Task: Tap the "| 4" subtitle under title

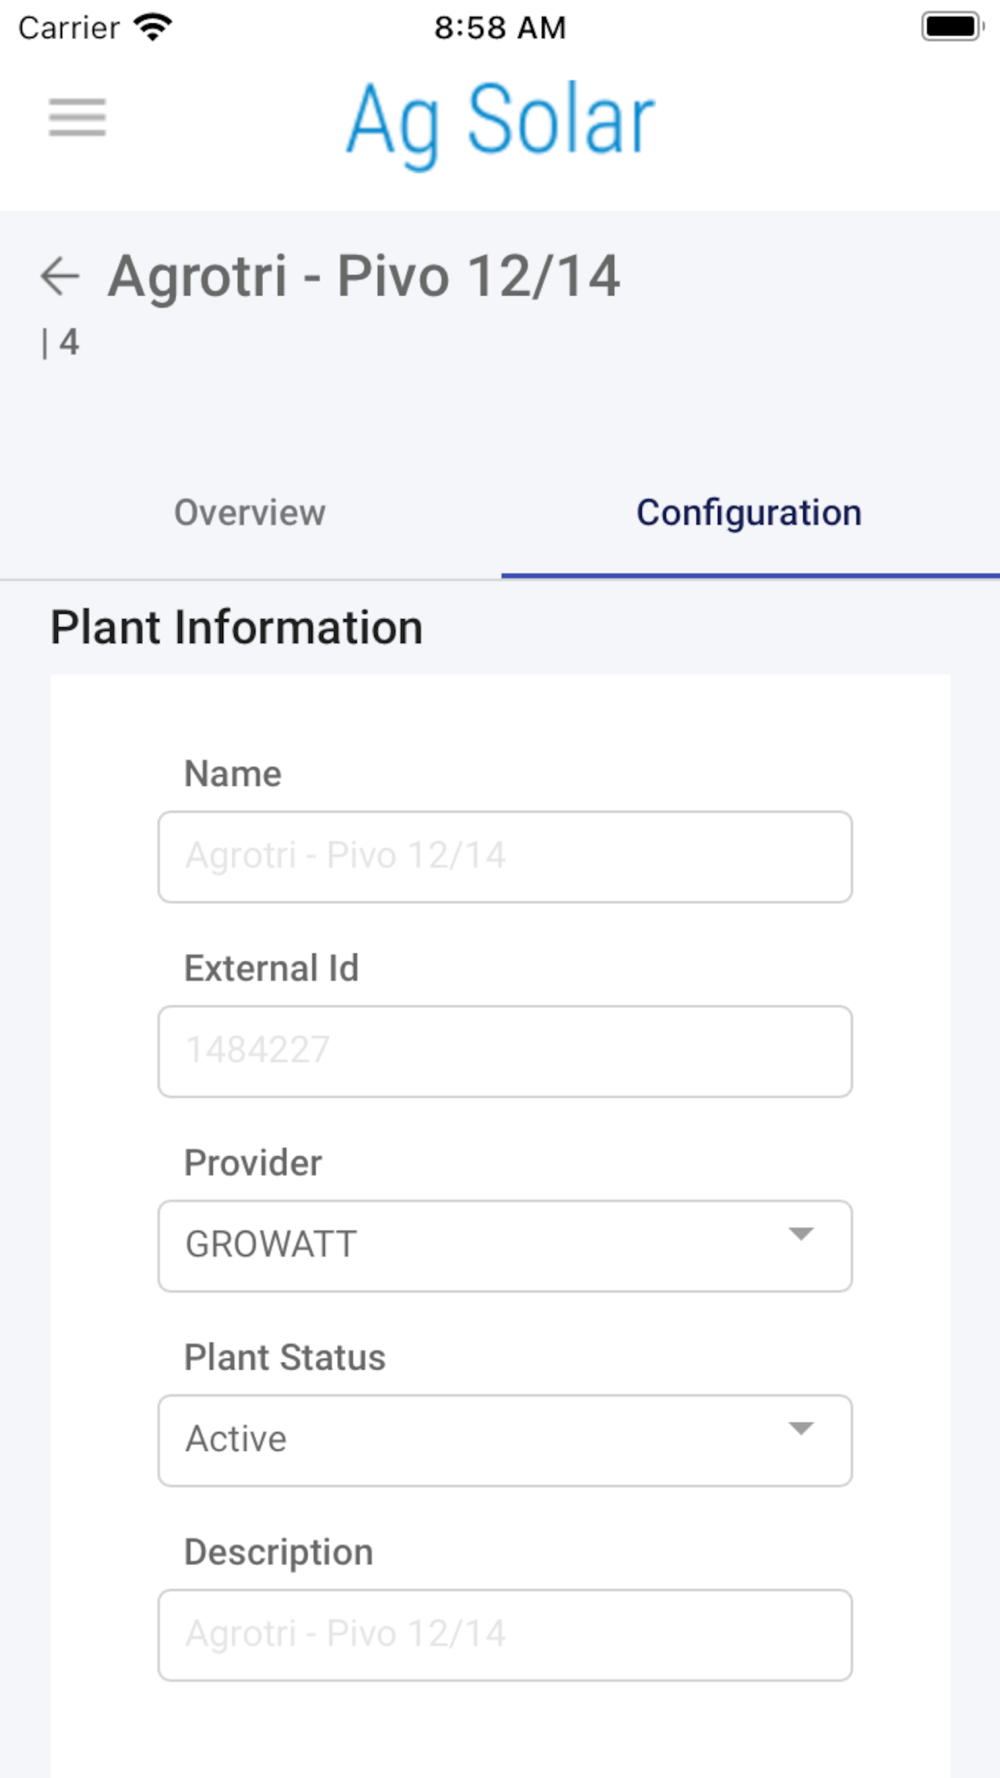Action: tap(60, 343)
